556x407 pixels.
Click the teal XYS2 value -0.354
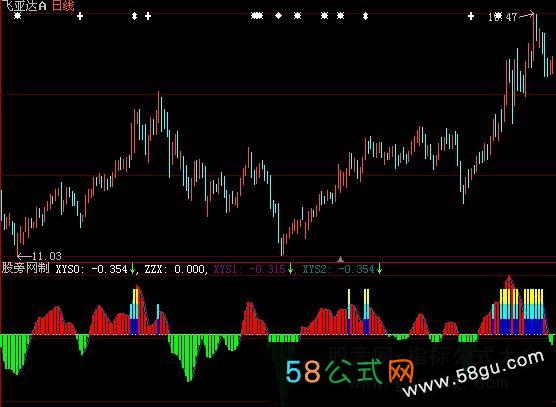point(356,269)
